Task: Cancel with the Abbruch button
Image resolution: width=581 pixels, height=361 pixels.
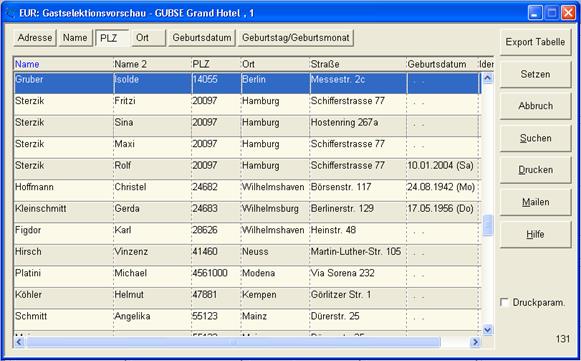Action: click(x=535, y=106)
